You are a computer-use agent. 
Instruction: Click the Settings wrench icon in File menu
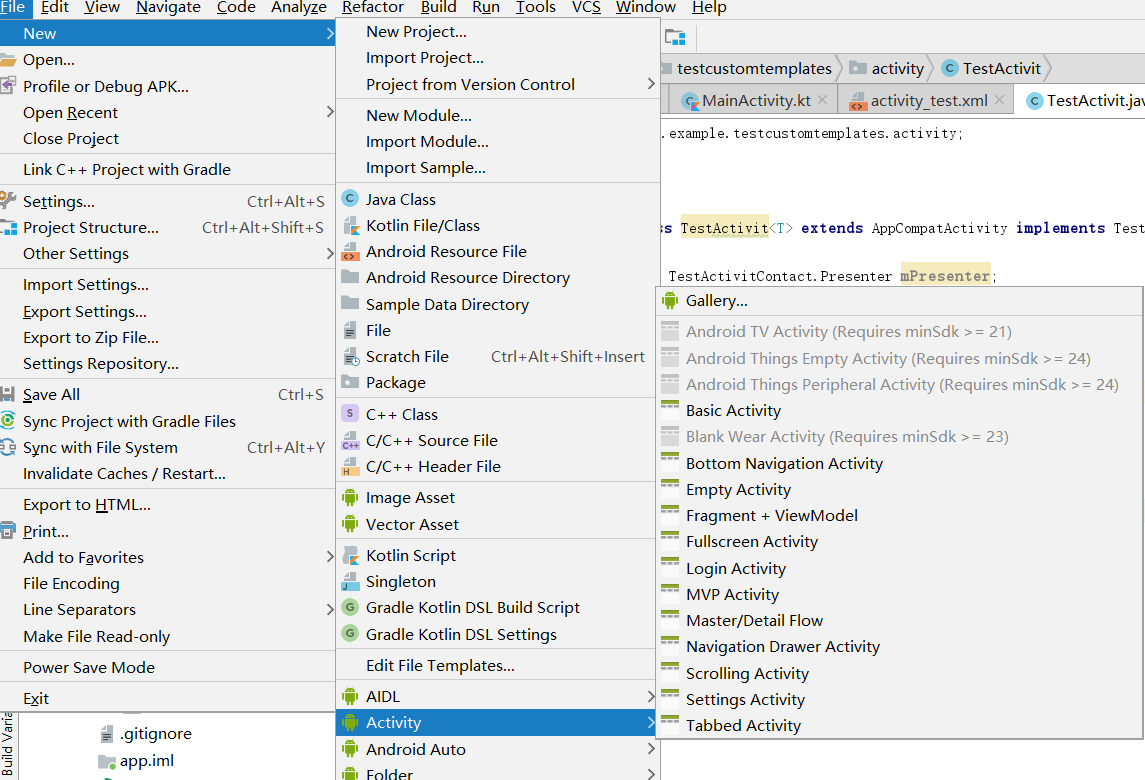click(x=8, y=200)
